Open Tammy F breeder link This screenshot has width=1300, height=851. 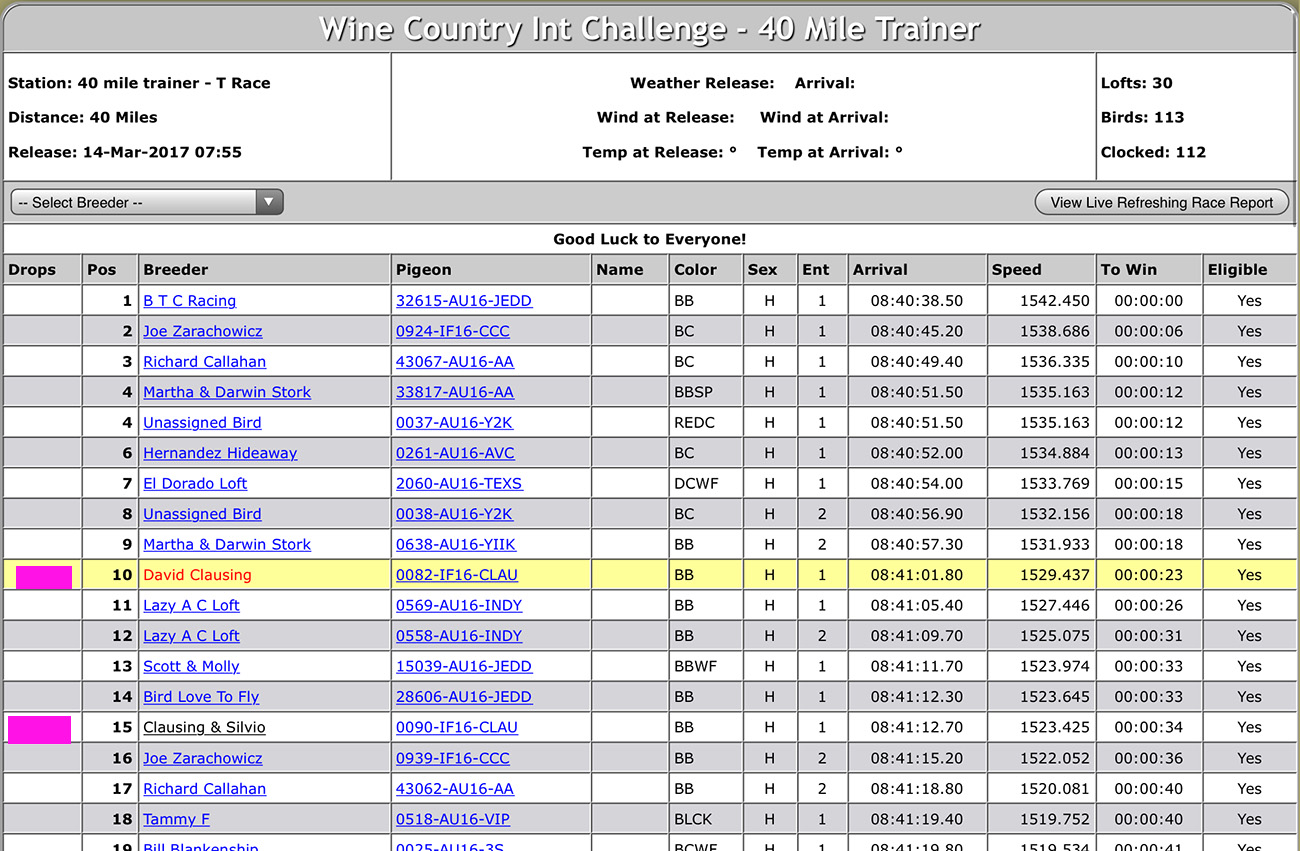tap(176, 819)
